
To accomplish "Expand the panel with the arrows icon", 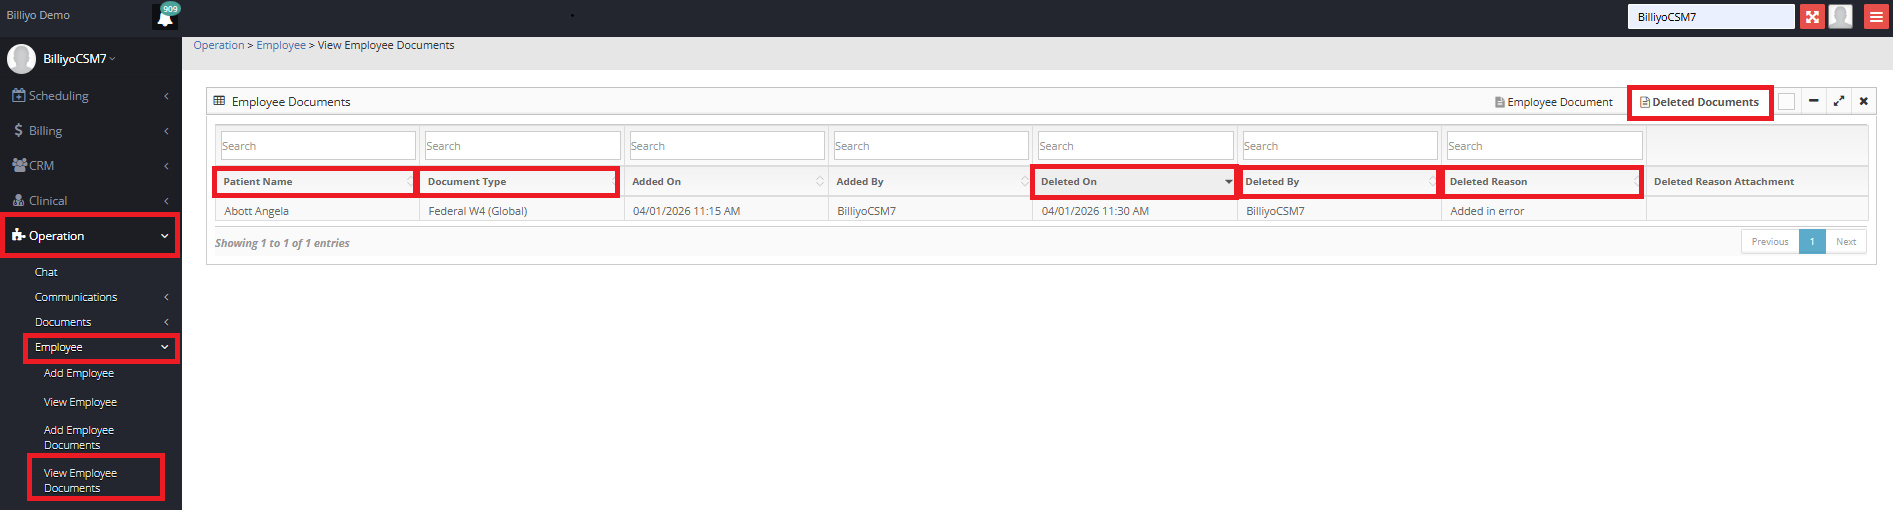I will pos(1838,101).
